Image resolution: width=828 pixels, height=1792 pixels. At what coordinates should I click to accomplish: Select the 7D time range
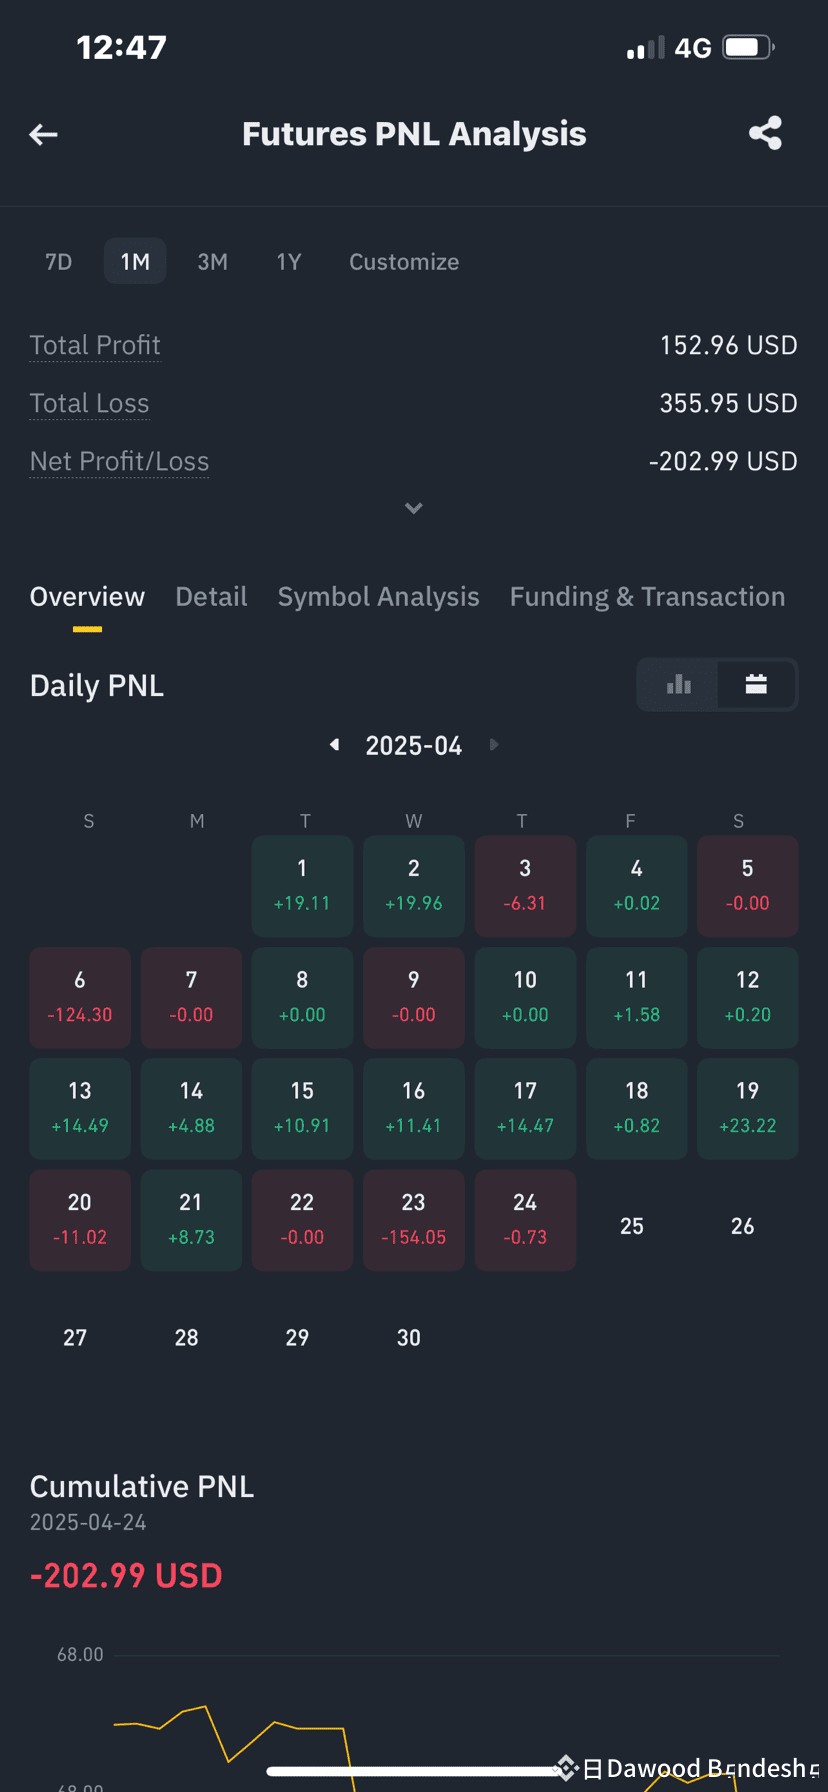(x=59, y=262)
